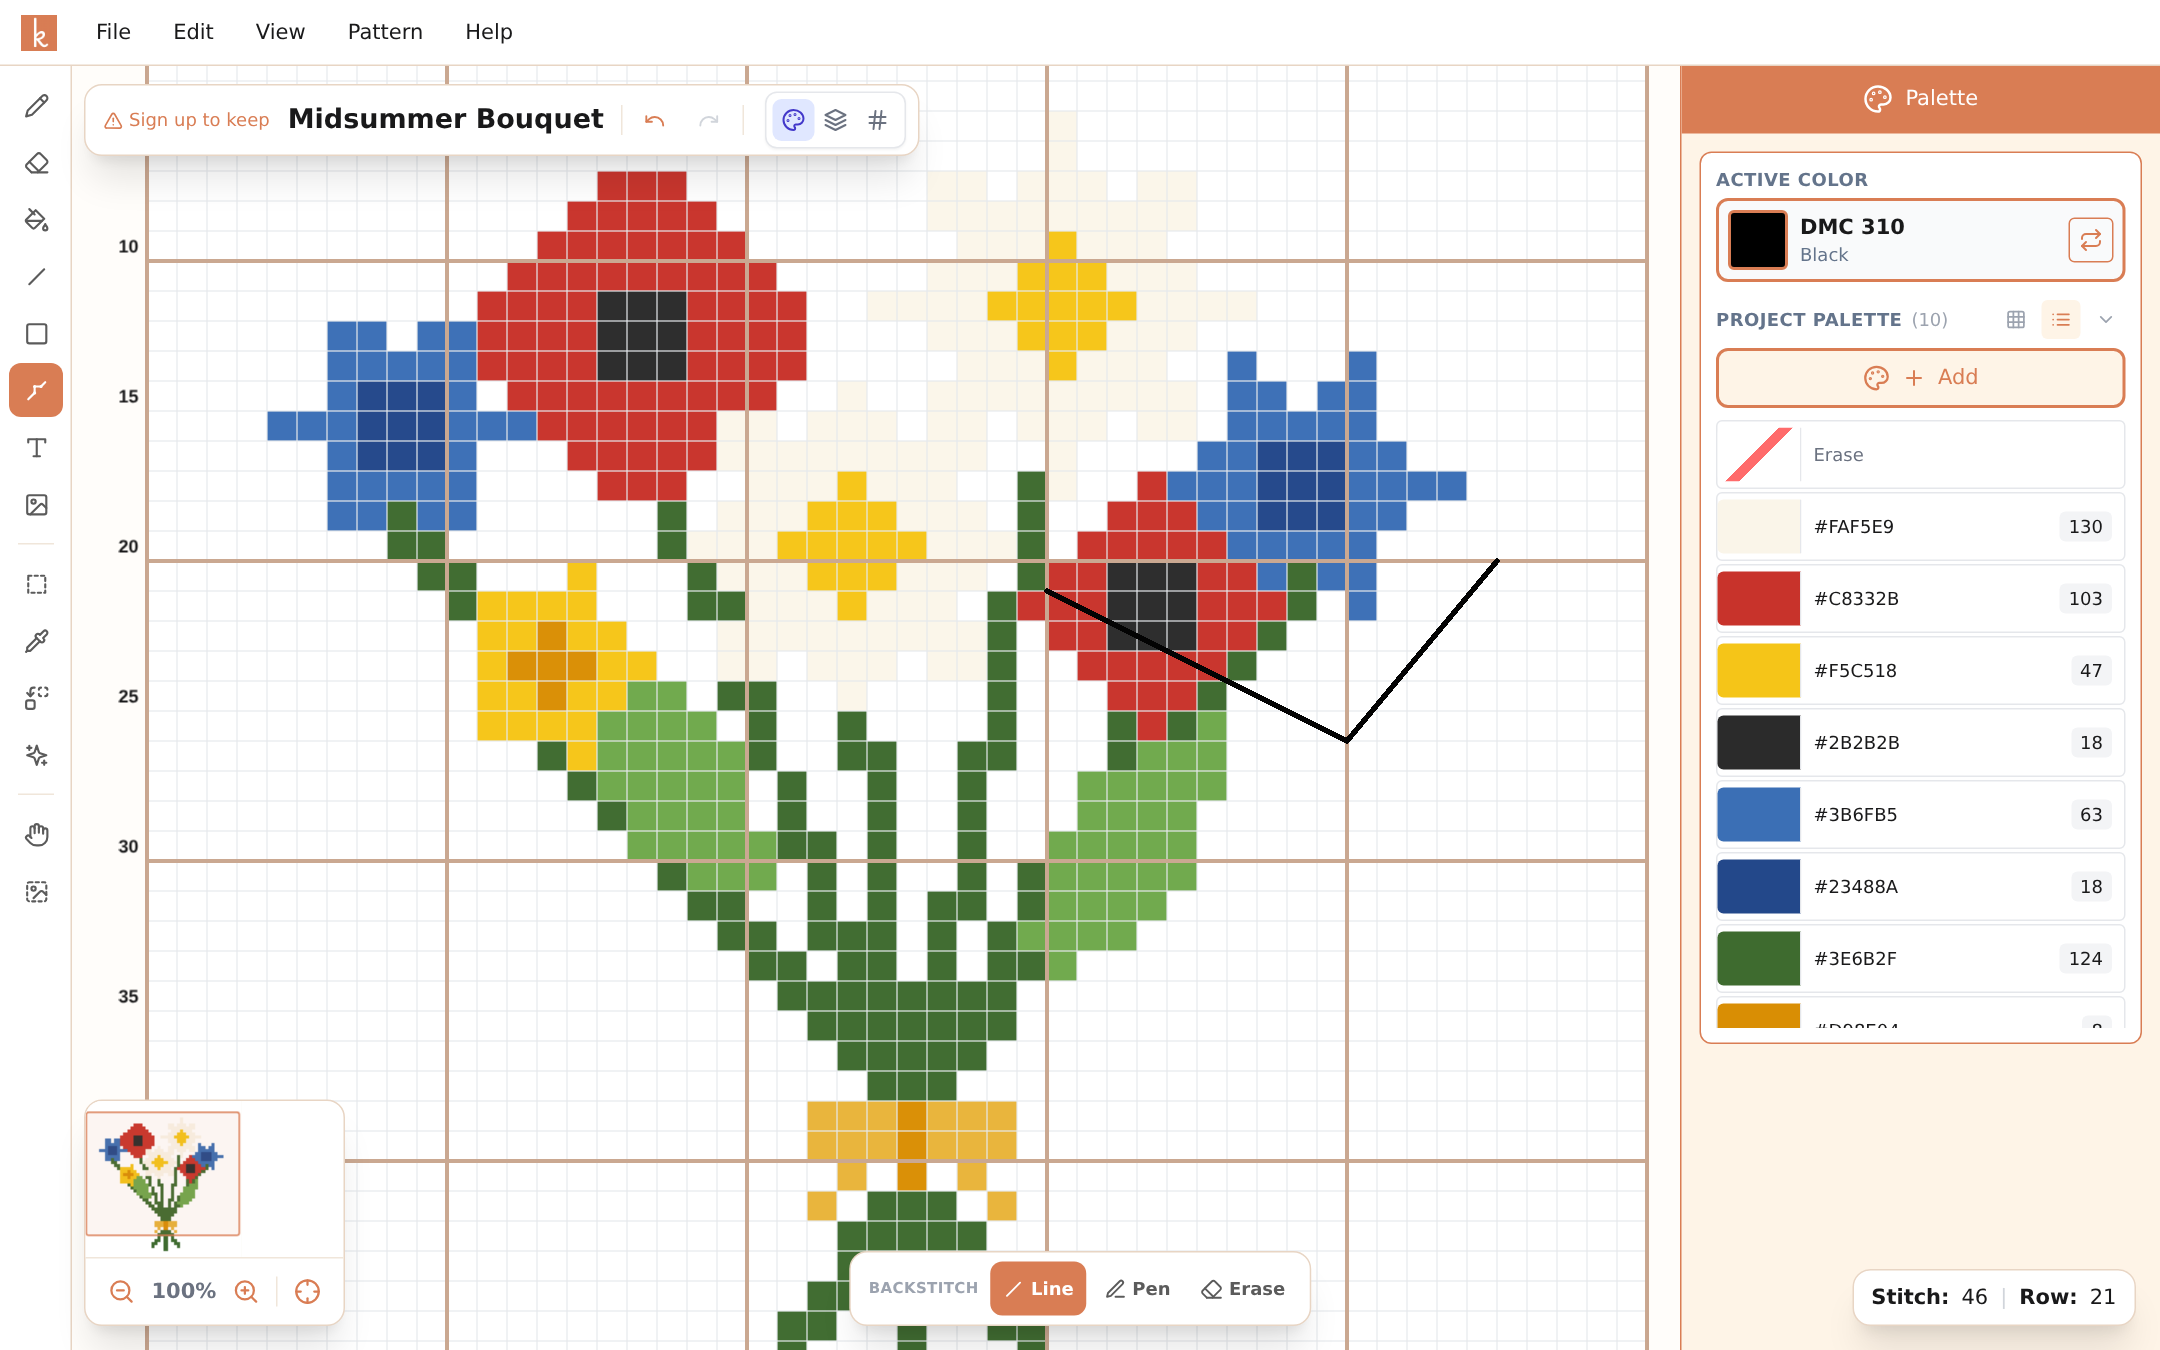Open the View menu

(280, 32)
